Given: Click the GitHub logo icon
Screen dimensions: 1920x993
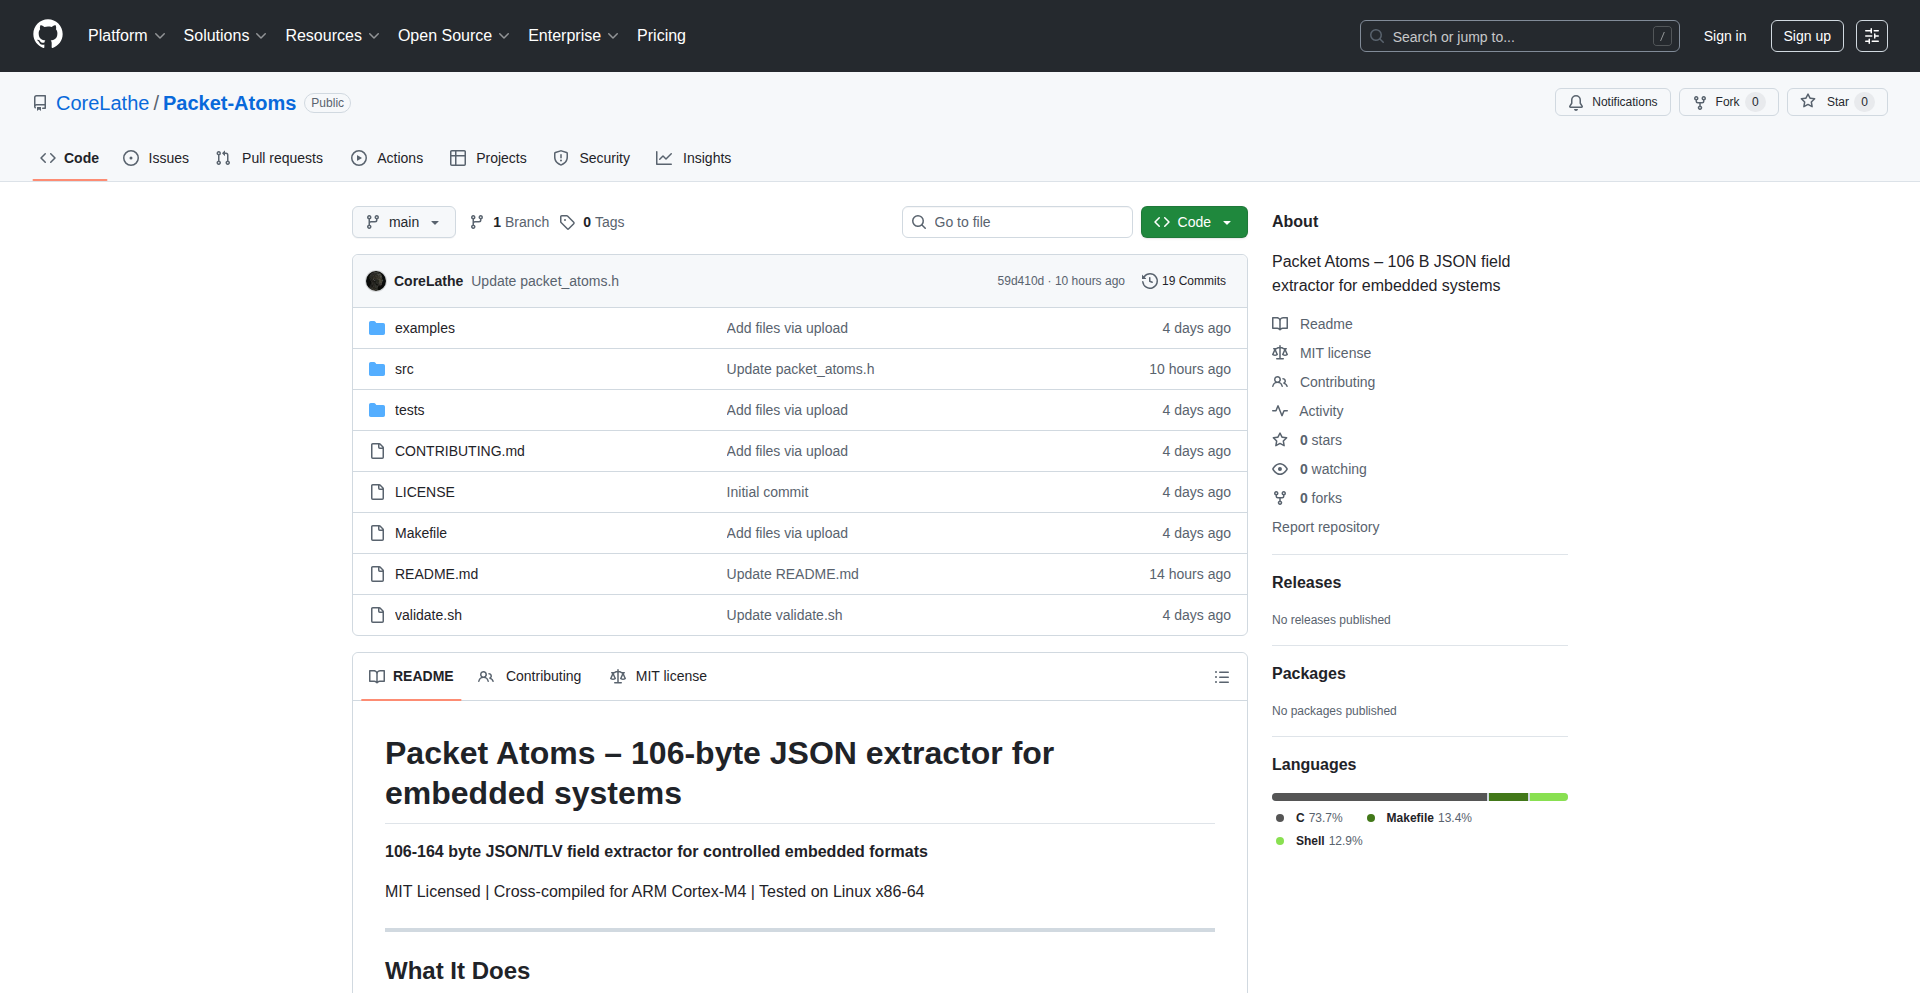Looking at the screenshot, I should [x=48, y=35].
